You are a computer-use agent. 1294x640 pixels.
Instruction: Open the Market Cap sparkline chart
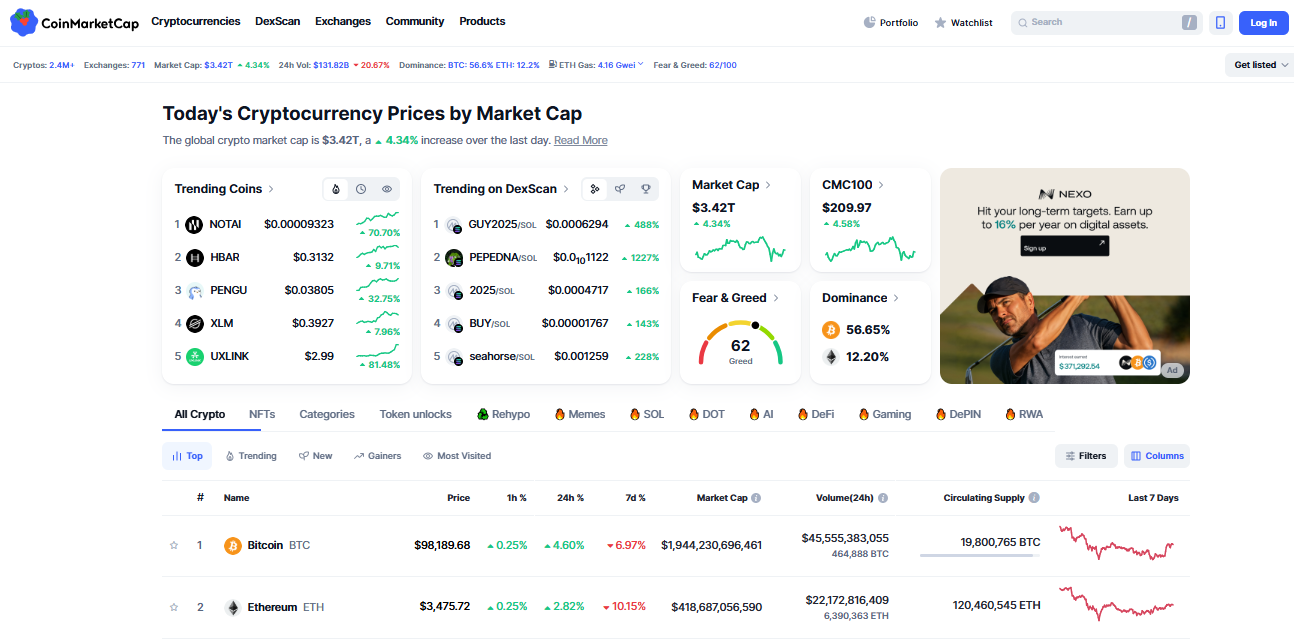740,249
